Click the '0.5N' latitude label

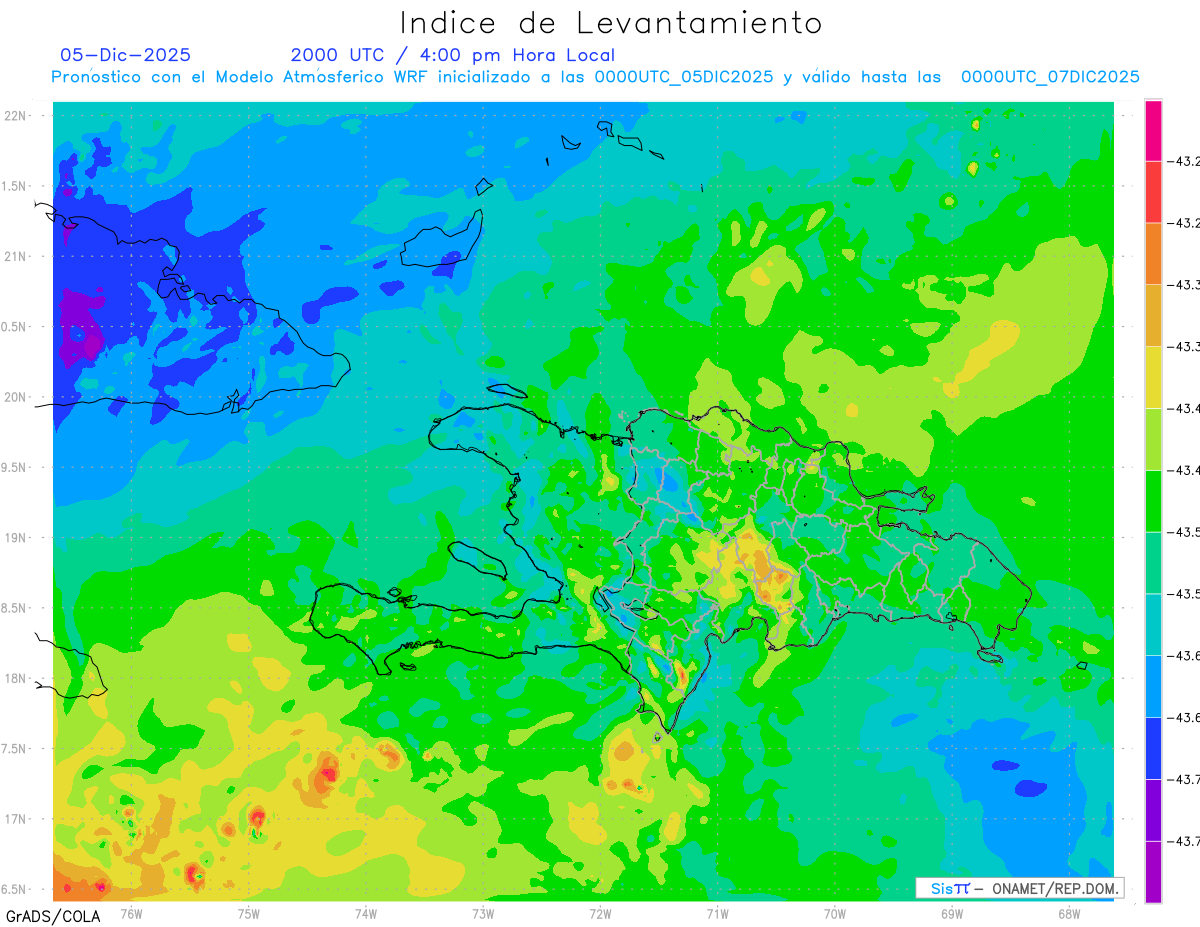coord(14,327)
